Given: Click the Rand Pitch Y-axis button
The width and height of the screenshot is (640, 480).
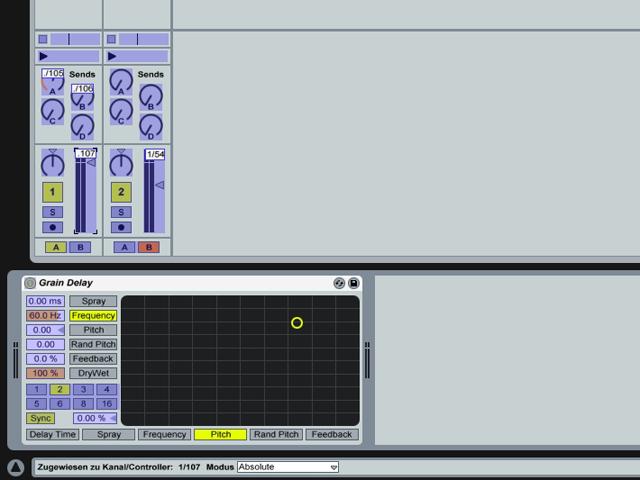Looking at the screenshot, I should tap(93, 344).
